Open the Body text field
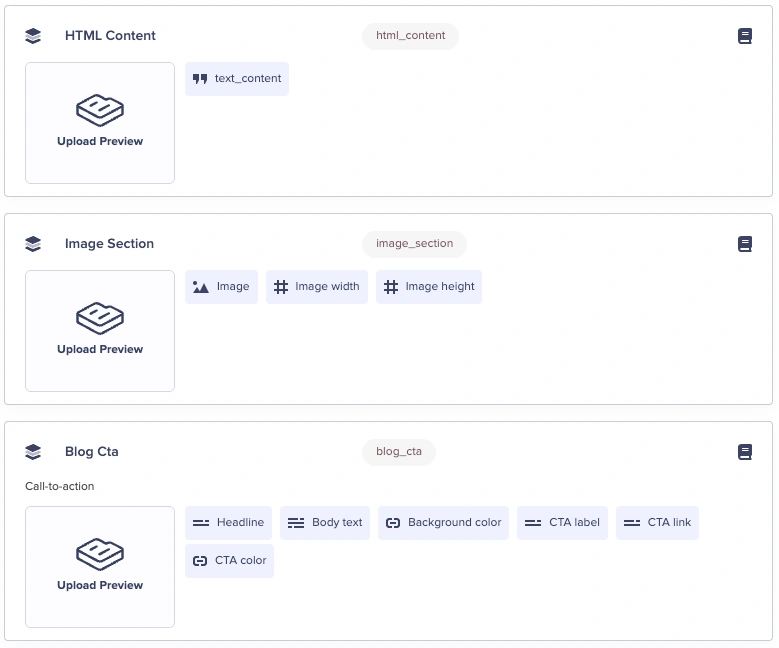This screenshot has height=648, width=779. [325, 523]
